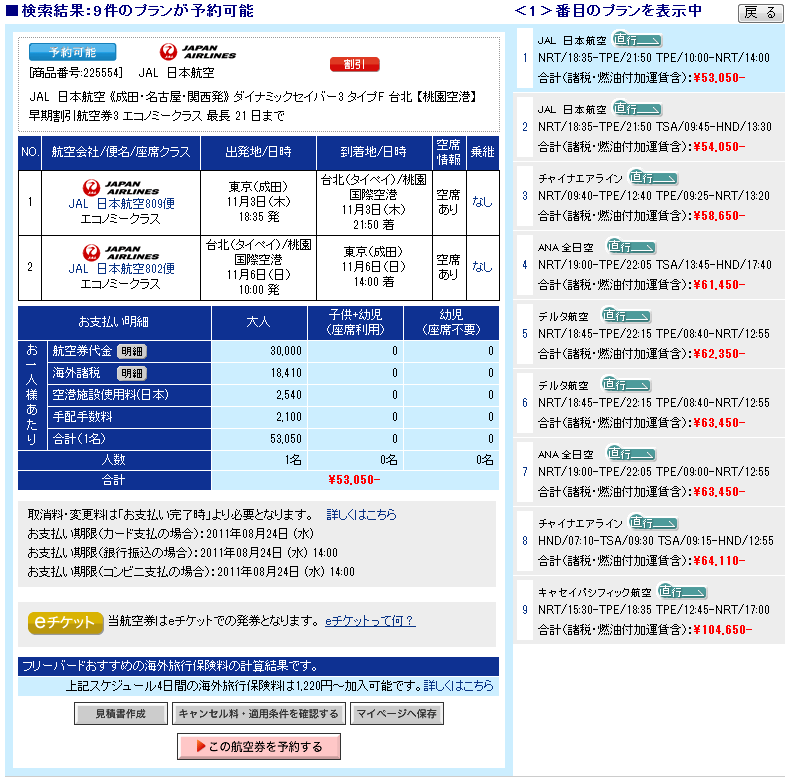792x777 pixels.
Task: Open the JAL 日本航空809便 flight link
Action: 121,204
